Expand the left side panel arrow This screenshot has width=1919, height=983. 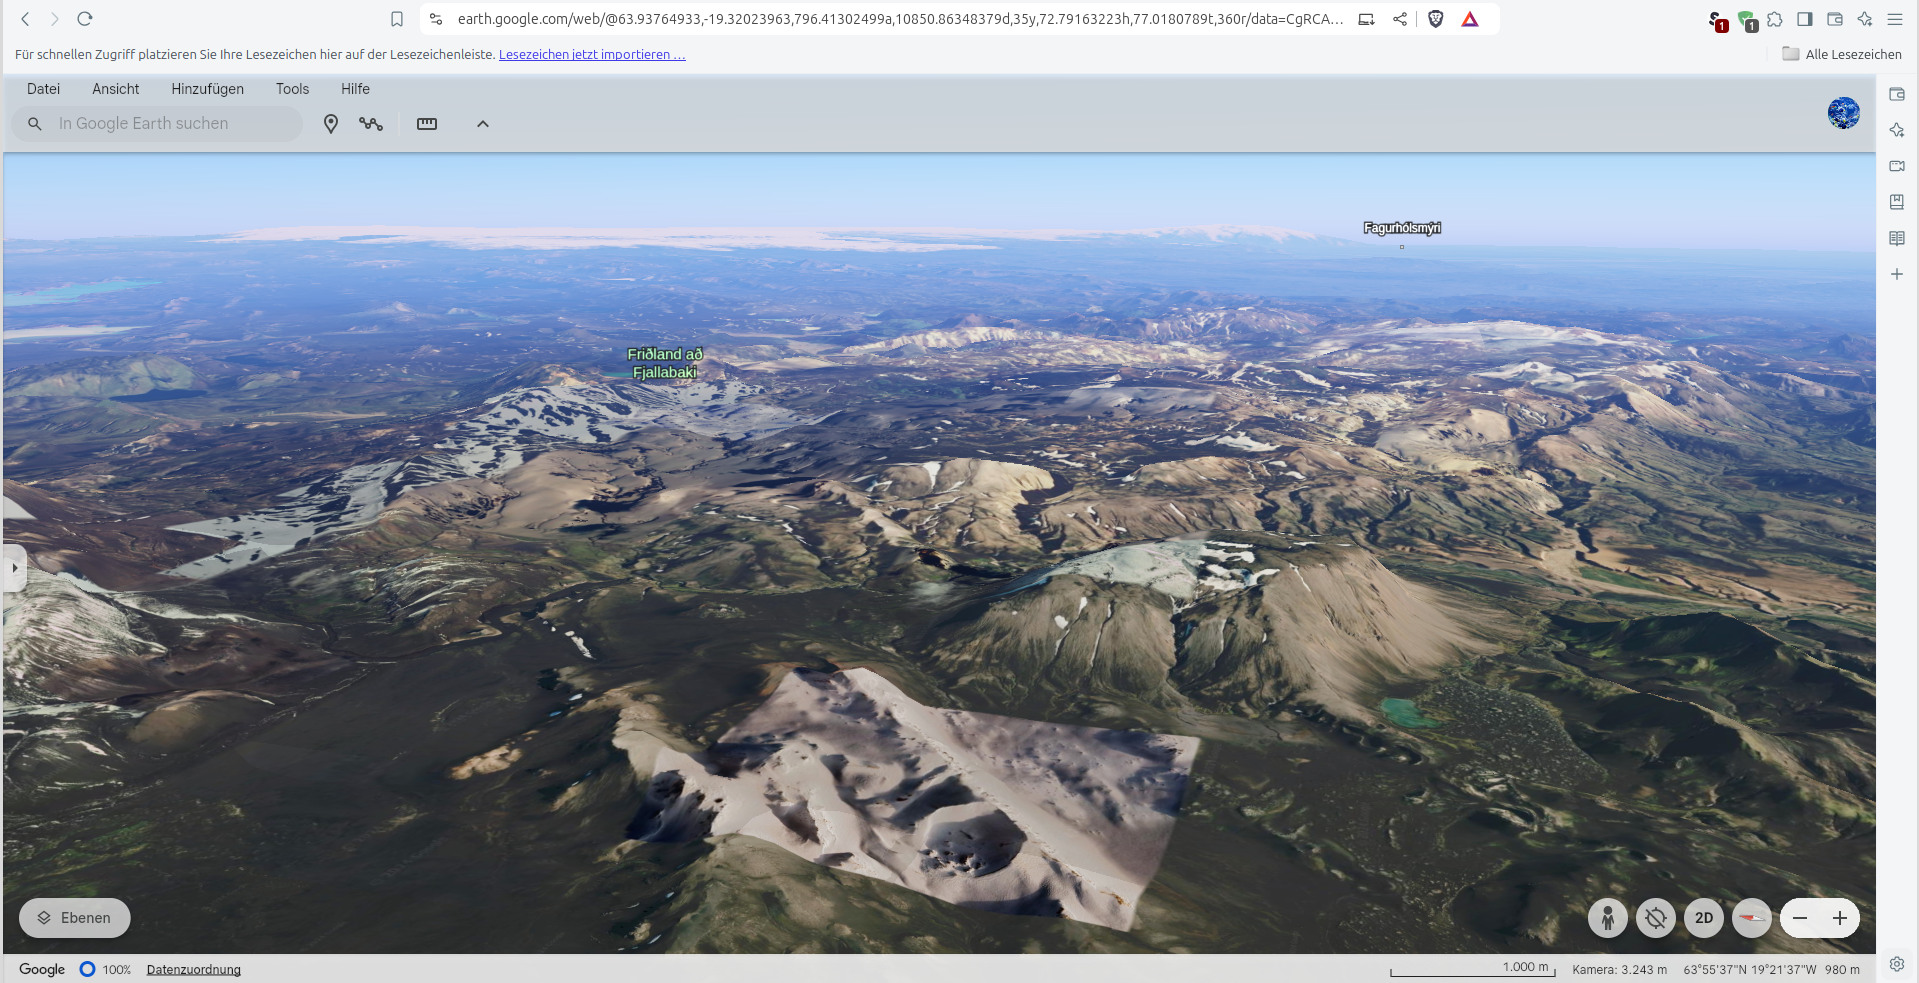14,568
